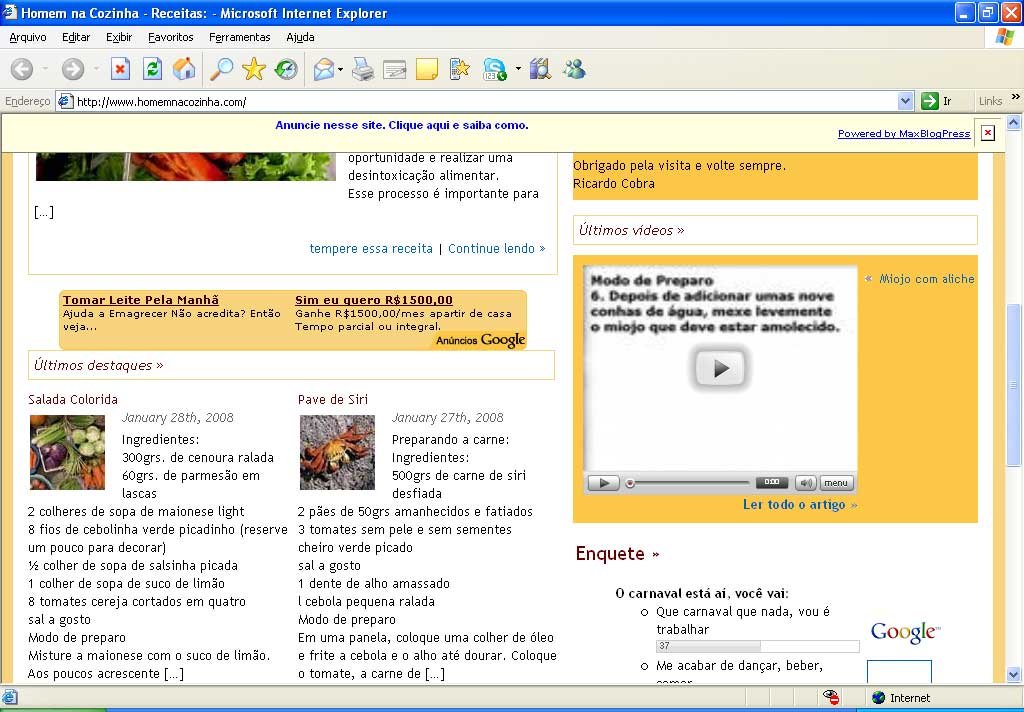This screenshot has height=712, width=1024.
Task: Expand the Links toolbar chevron
Action: pos(1015,100)
